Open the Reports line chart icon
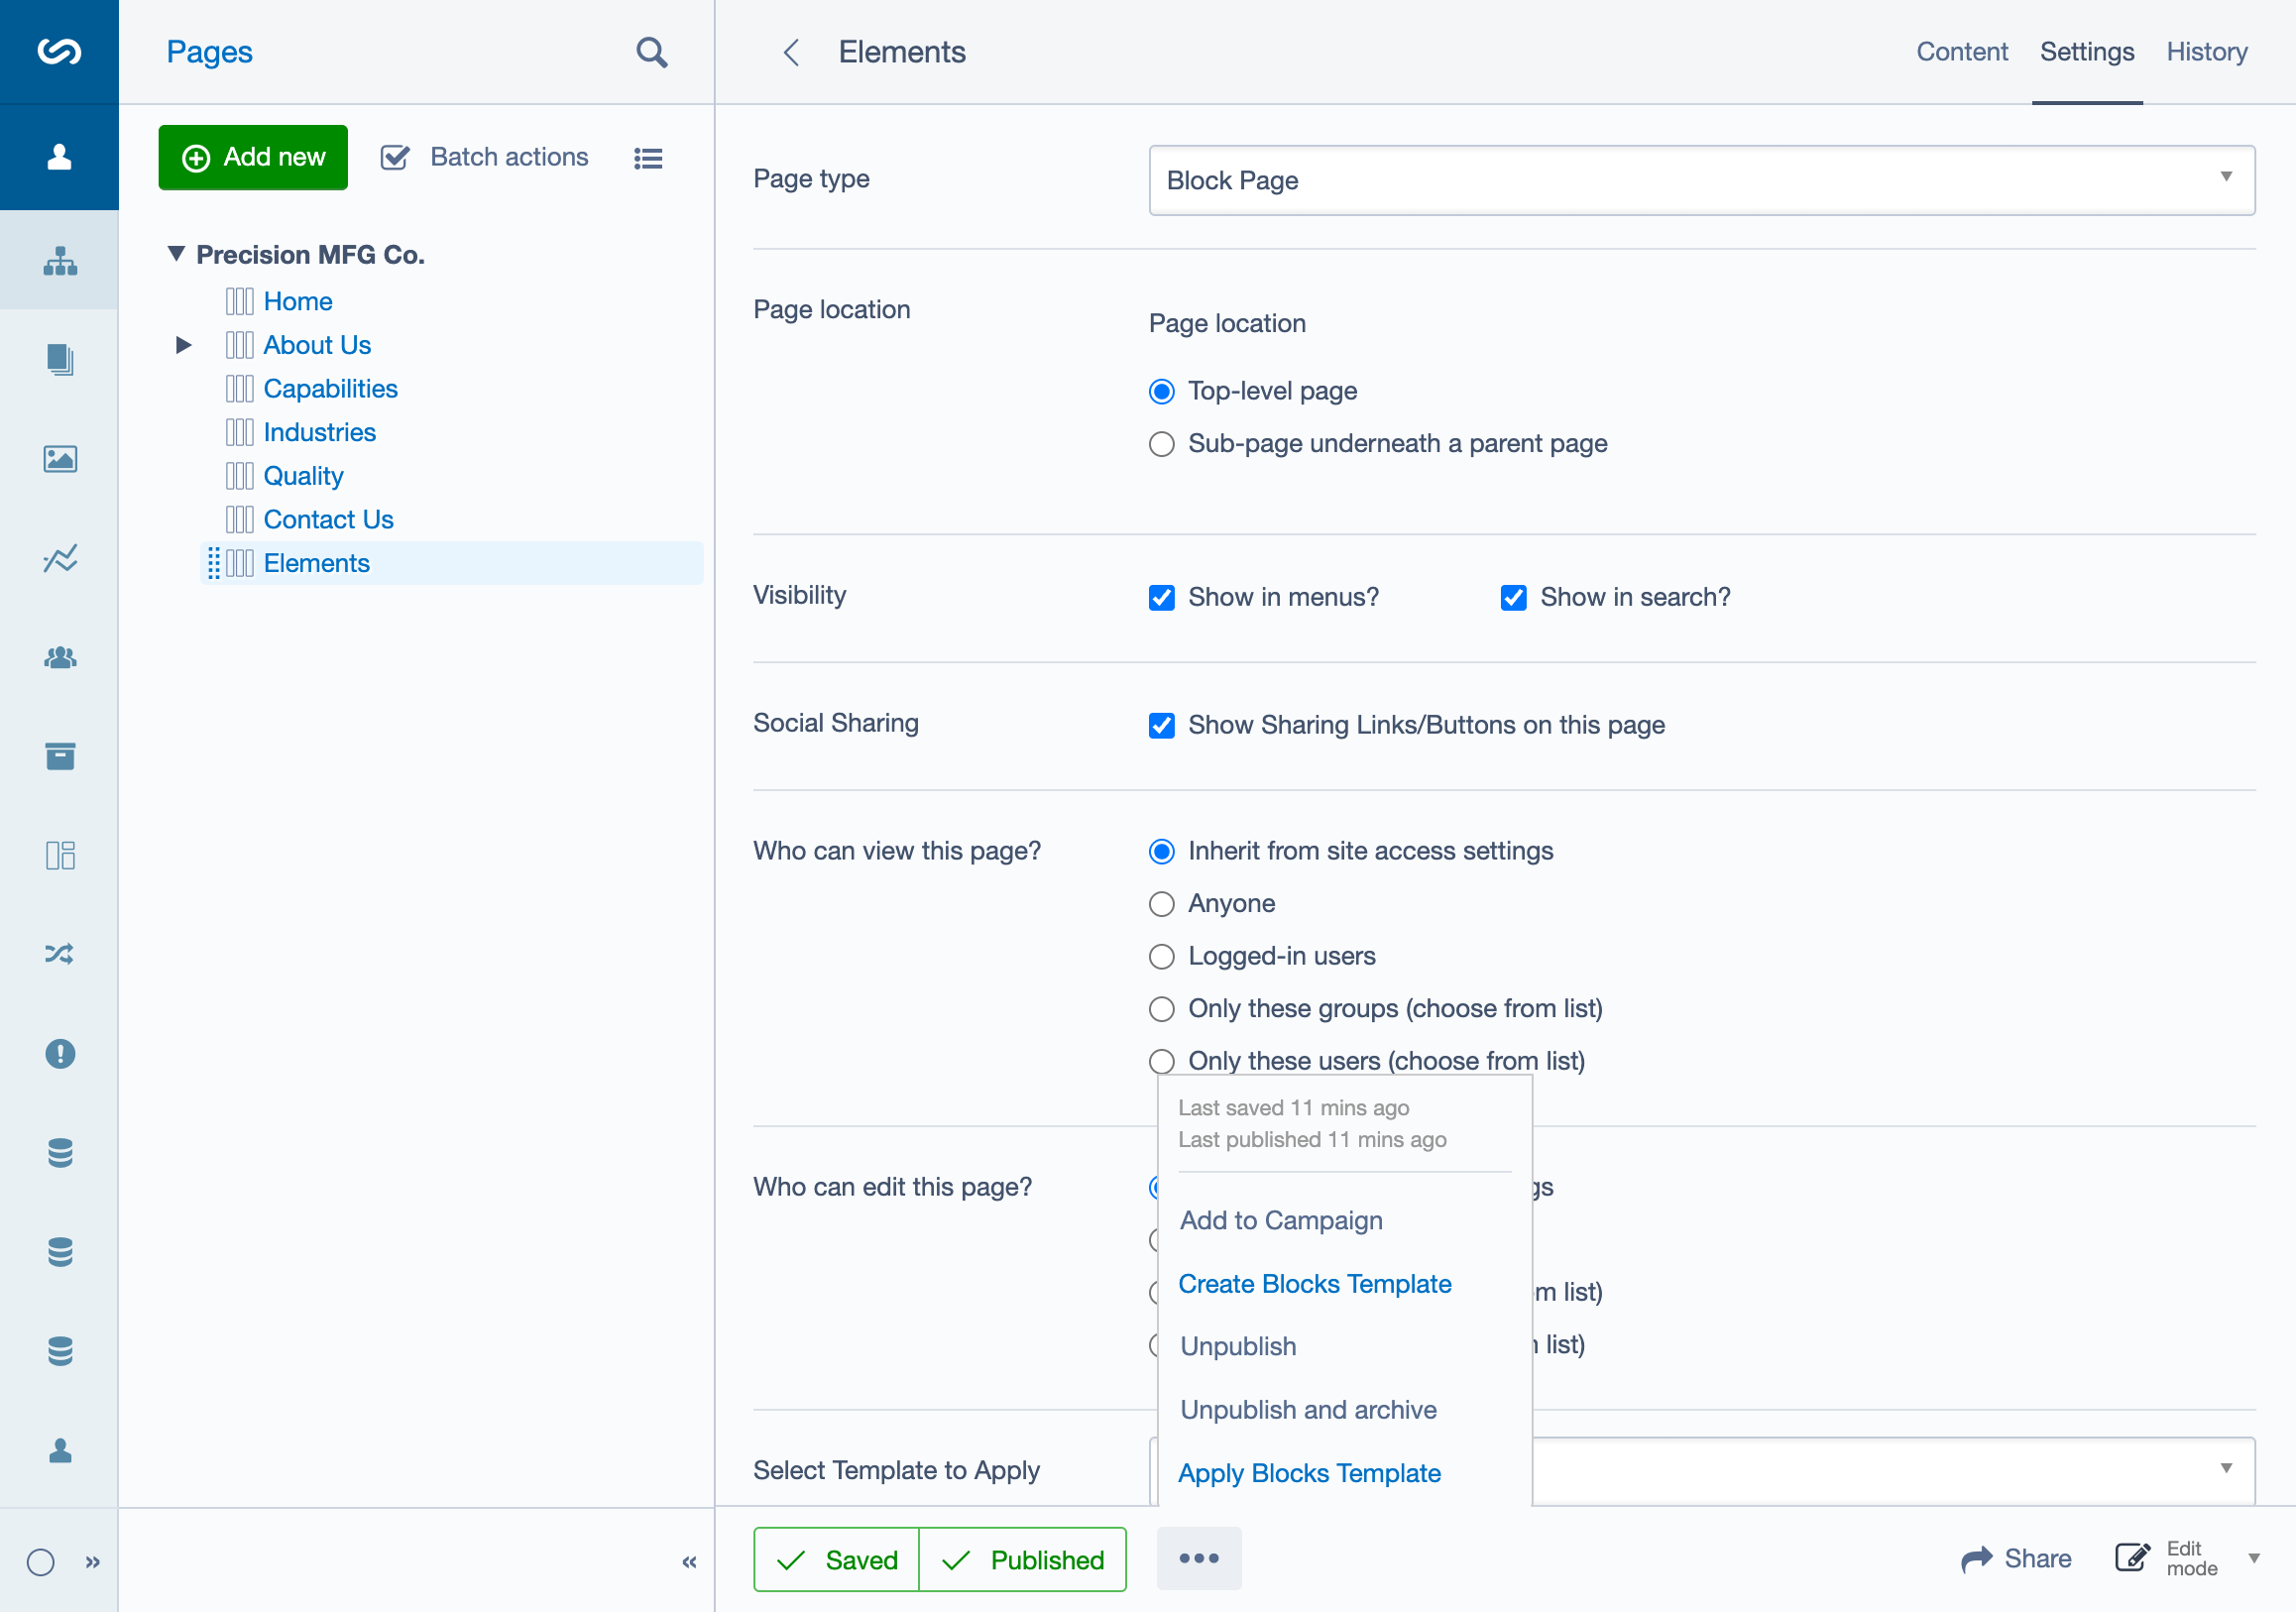Image resolution: width=2296 pixels, height=1612 pixels. click(60, 558)
